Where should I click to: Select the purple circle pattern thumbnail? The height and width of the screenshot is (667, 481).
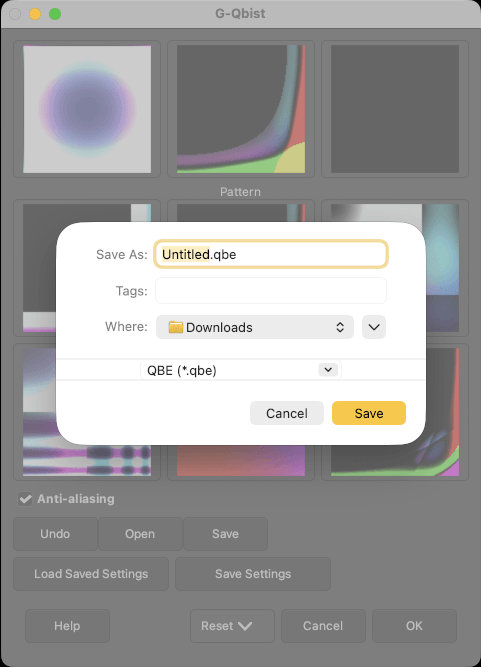(x=87, y=109)
